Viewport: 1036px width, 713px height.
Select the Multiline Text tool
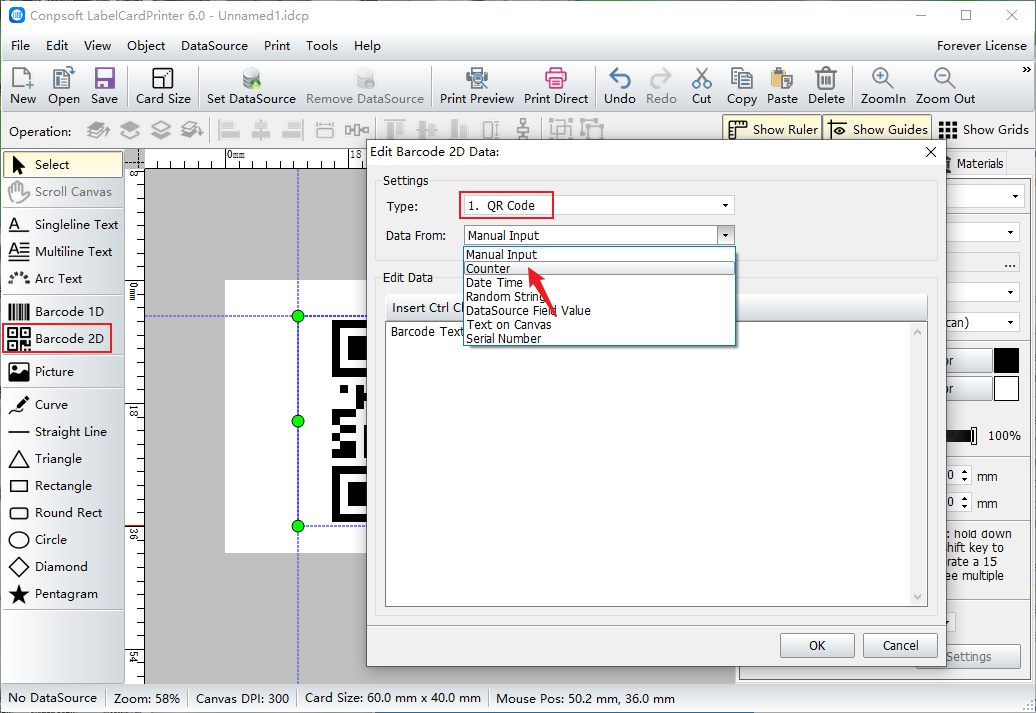[x=63, y=252]
